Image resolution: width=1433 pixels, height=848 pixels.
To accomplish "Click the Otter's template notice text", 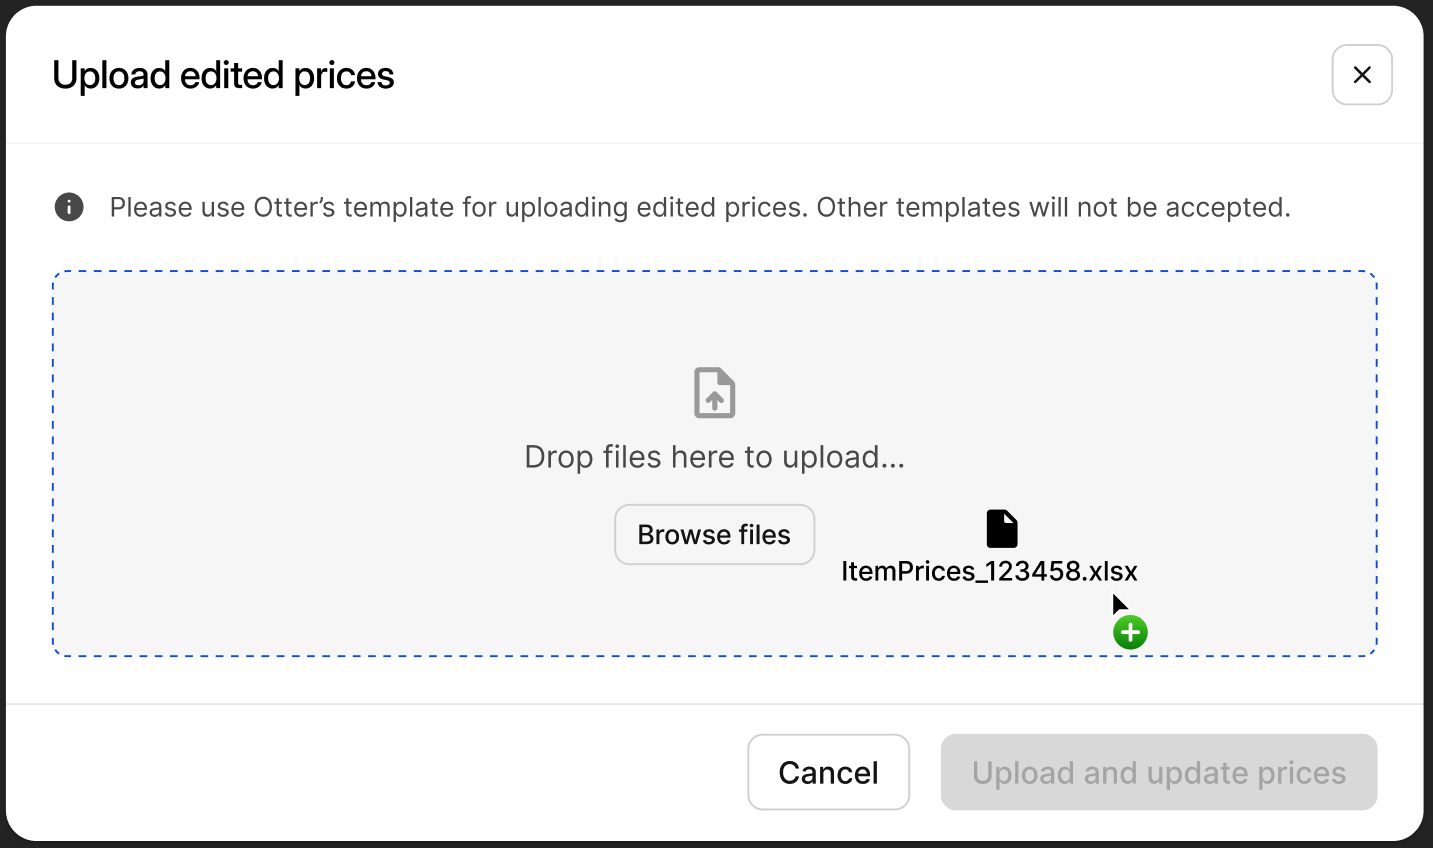I will point(455,207).
